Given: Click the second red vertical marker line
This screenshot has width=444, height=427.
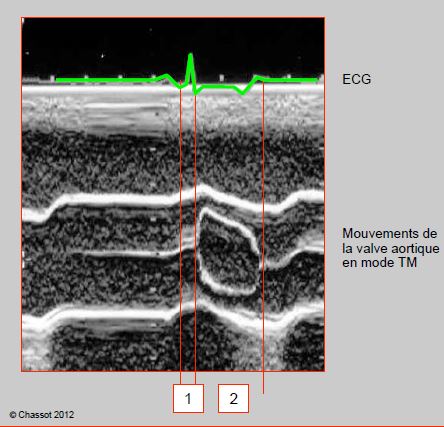Looking at the screenshot, I should (x=195, y=233).
